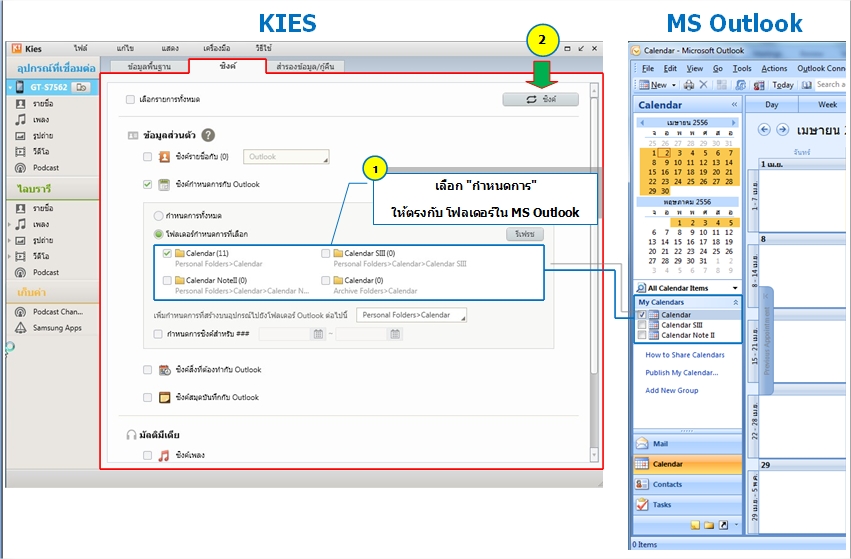Click the Shortcuts icon at Outlook navigation bottom
Image resolution: width=851 pixels, height=559 pixels.
pos(723,525)
